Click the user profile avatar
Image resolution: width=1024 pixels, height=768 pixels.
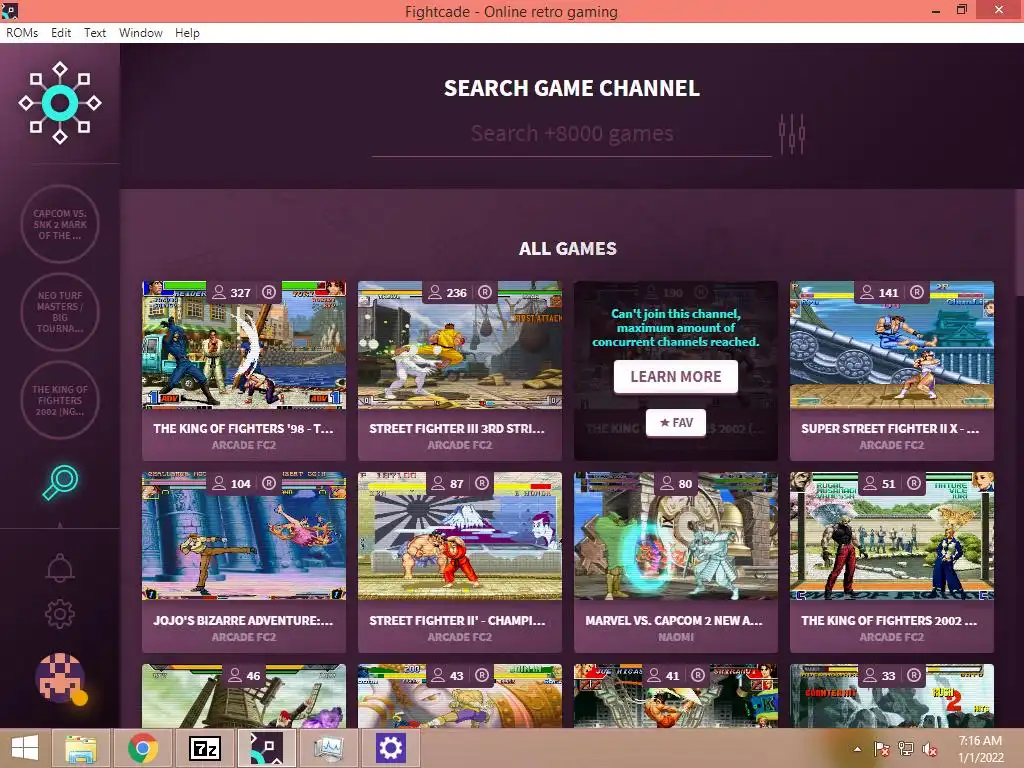61,678
